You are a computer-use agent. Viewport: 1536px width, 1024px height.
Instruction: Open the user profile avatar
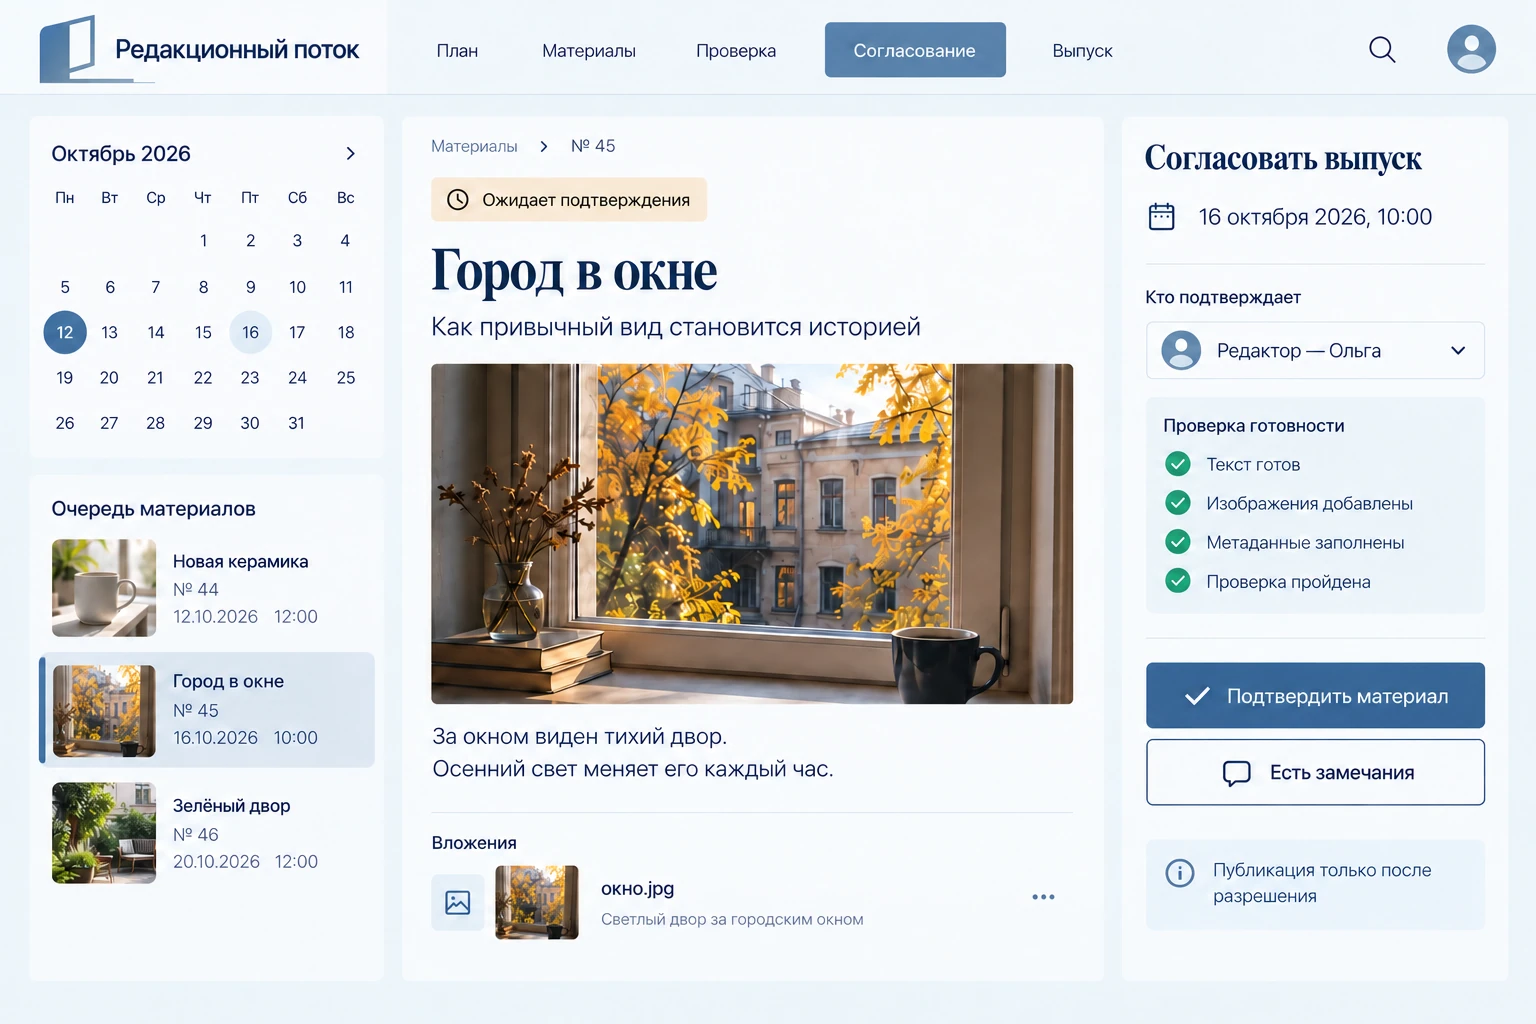click(x=1470, y=49)
